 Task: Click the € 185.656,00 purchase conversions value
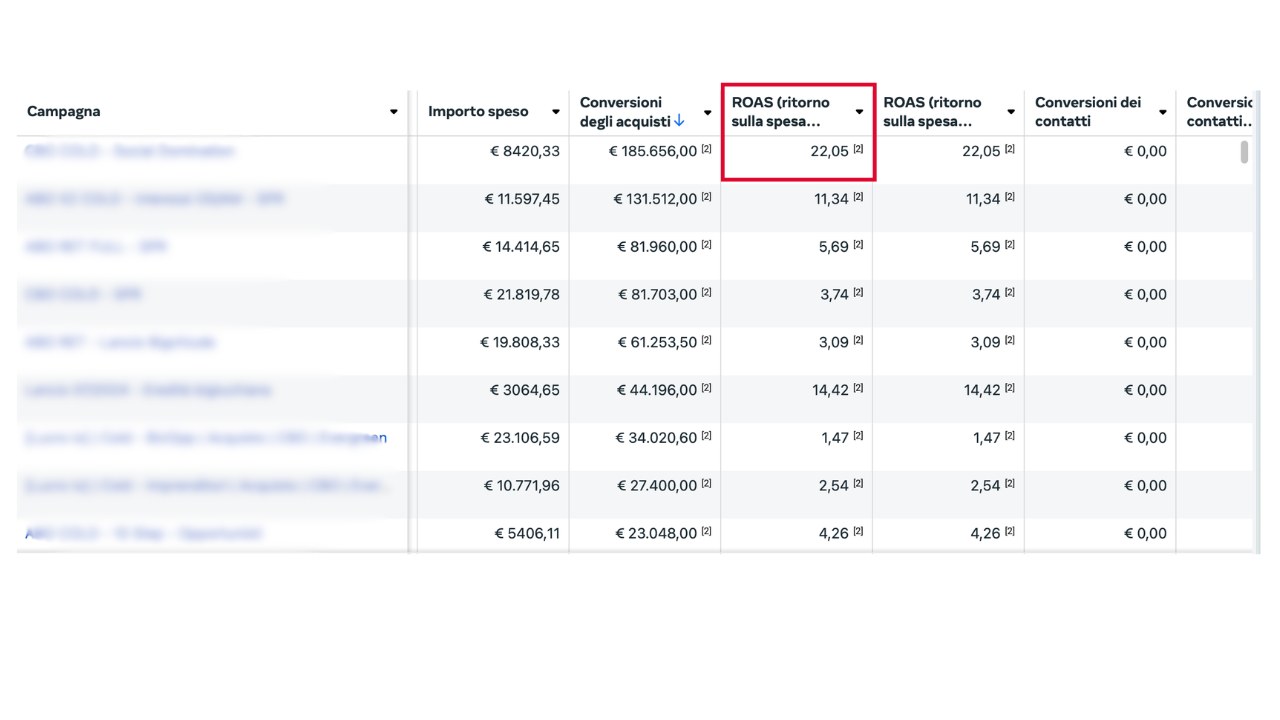pyautogui.click(x=652, y=151)
